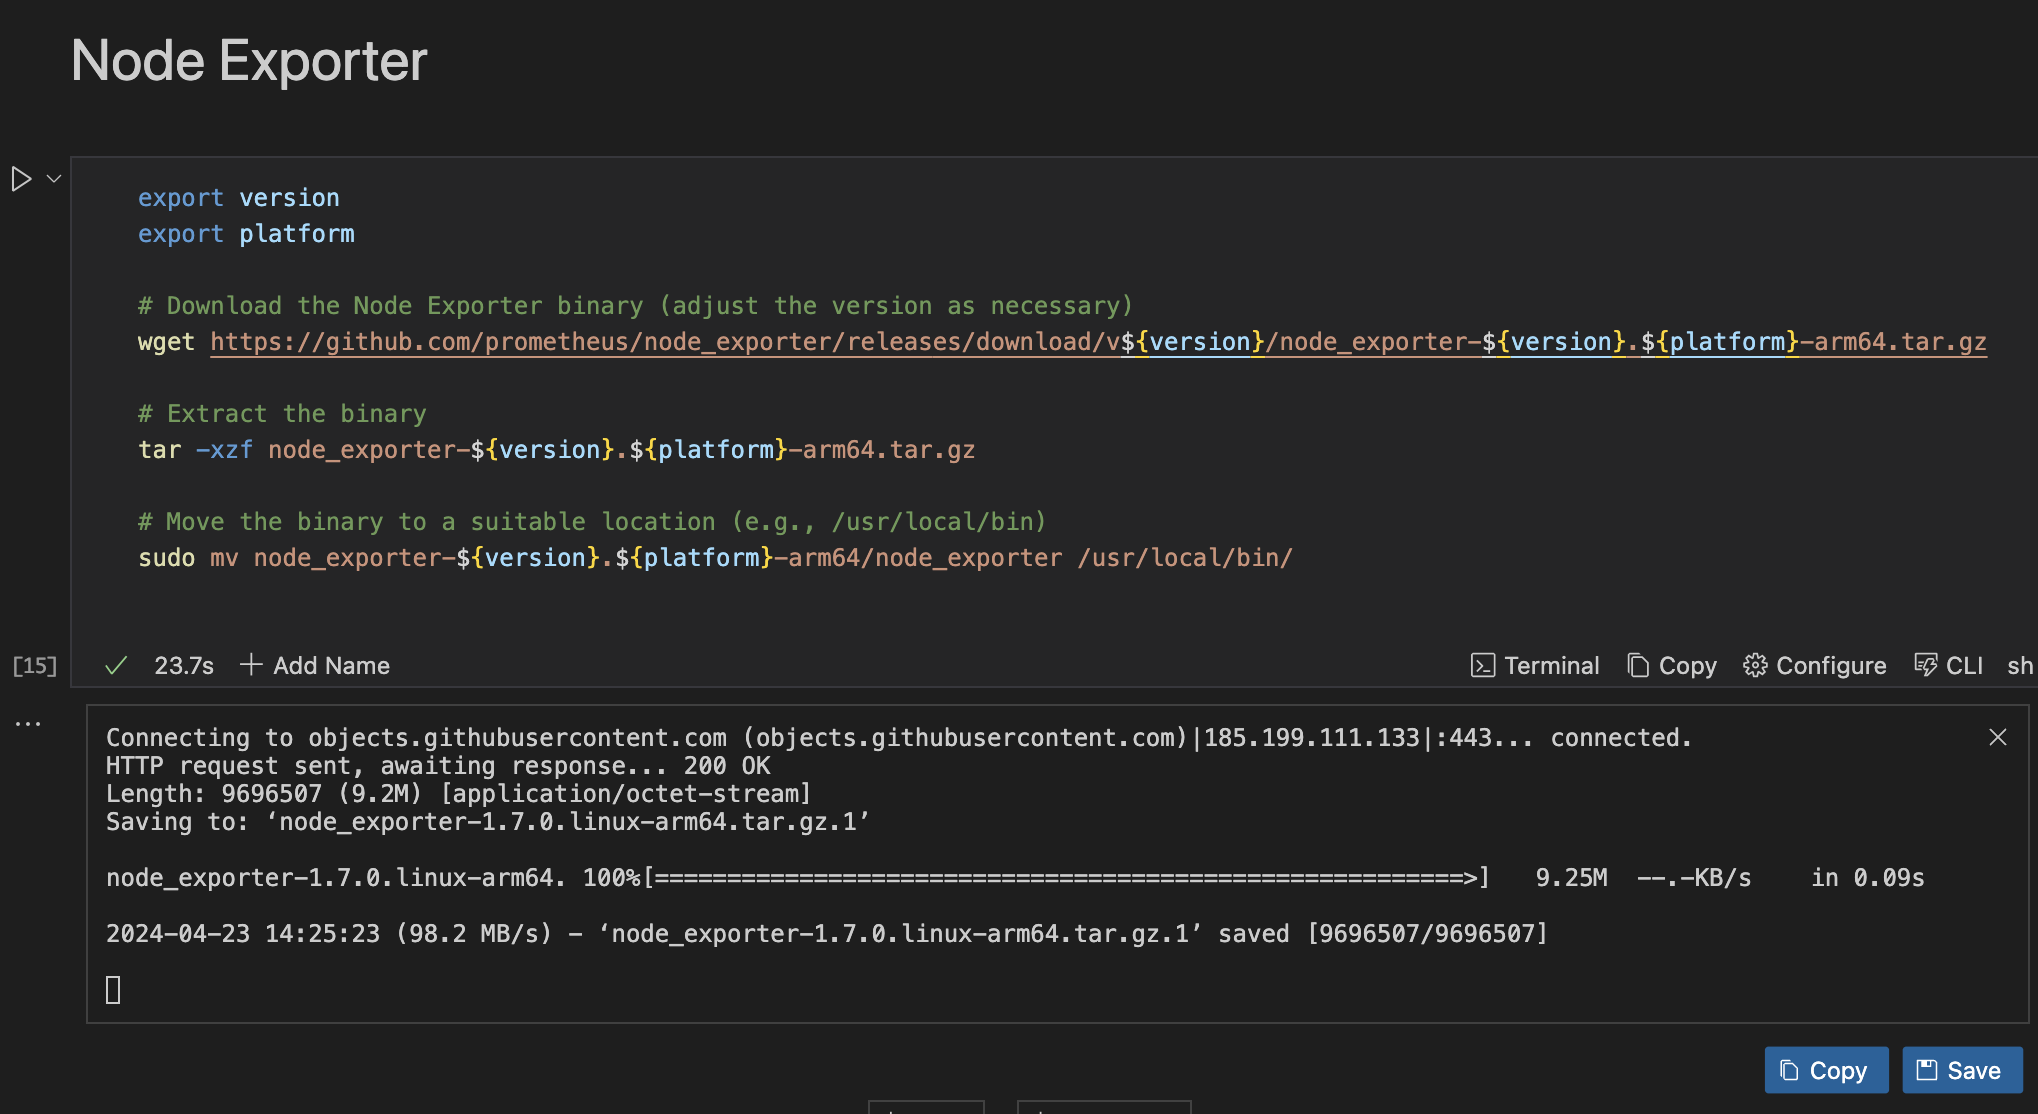Click the terminal cursor in output
Screen dimensions: 2038x1114
[x=113, y=990]
